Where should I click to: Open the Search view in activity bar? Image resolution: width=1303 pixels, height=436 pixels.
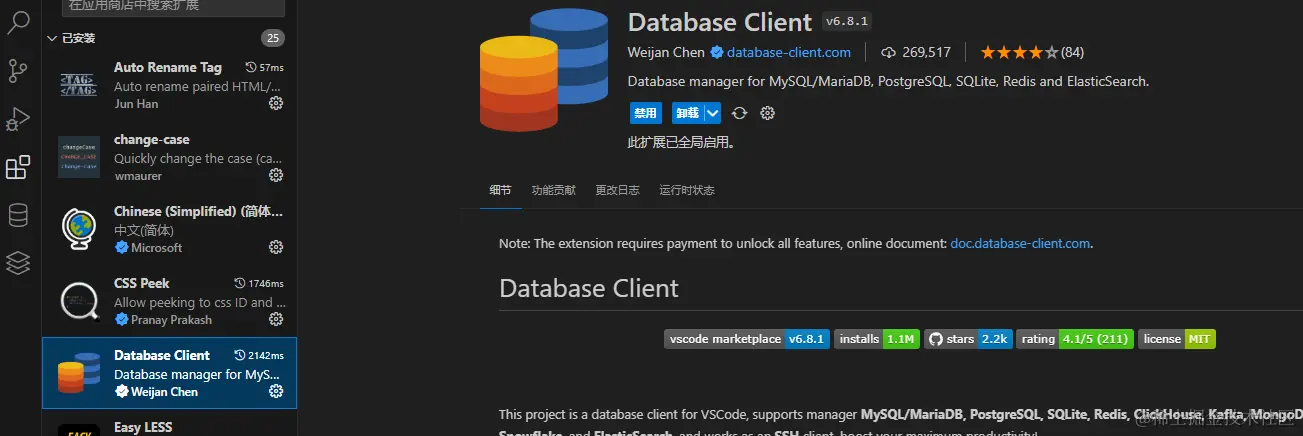click(x=18, y=22)
